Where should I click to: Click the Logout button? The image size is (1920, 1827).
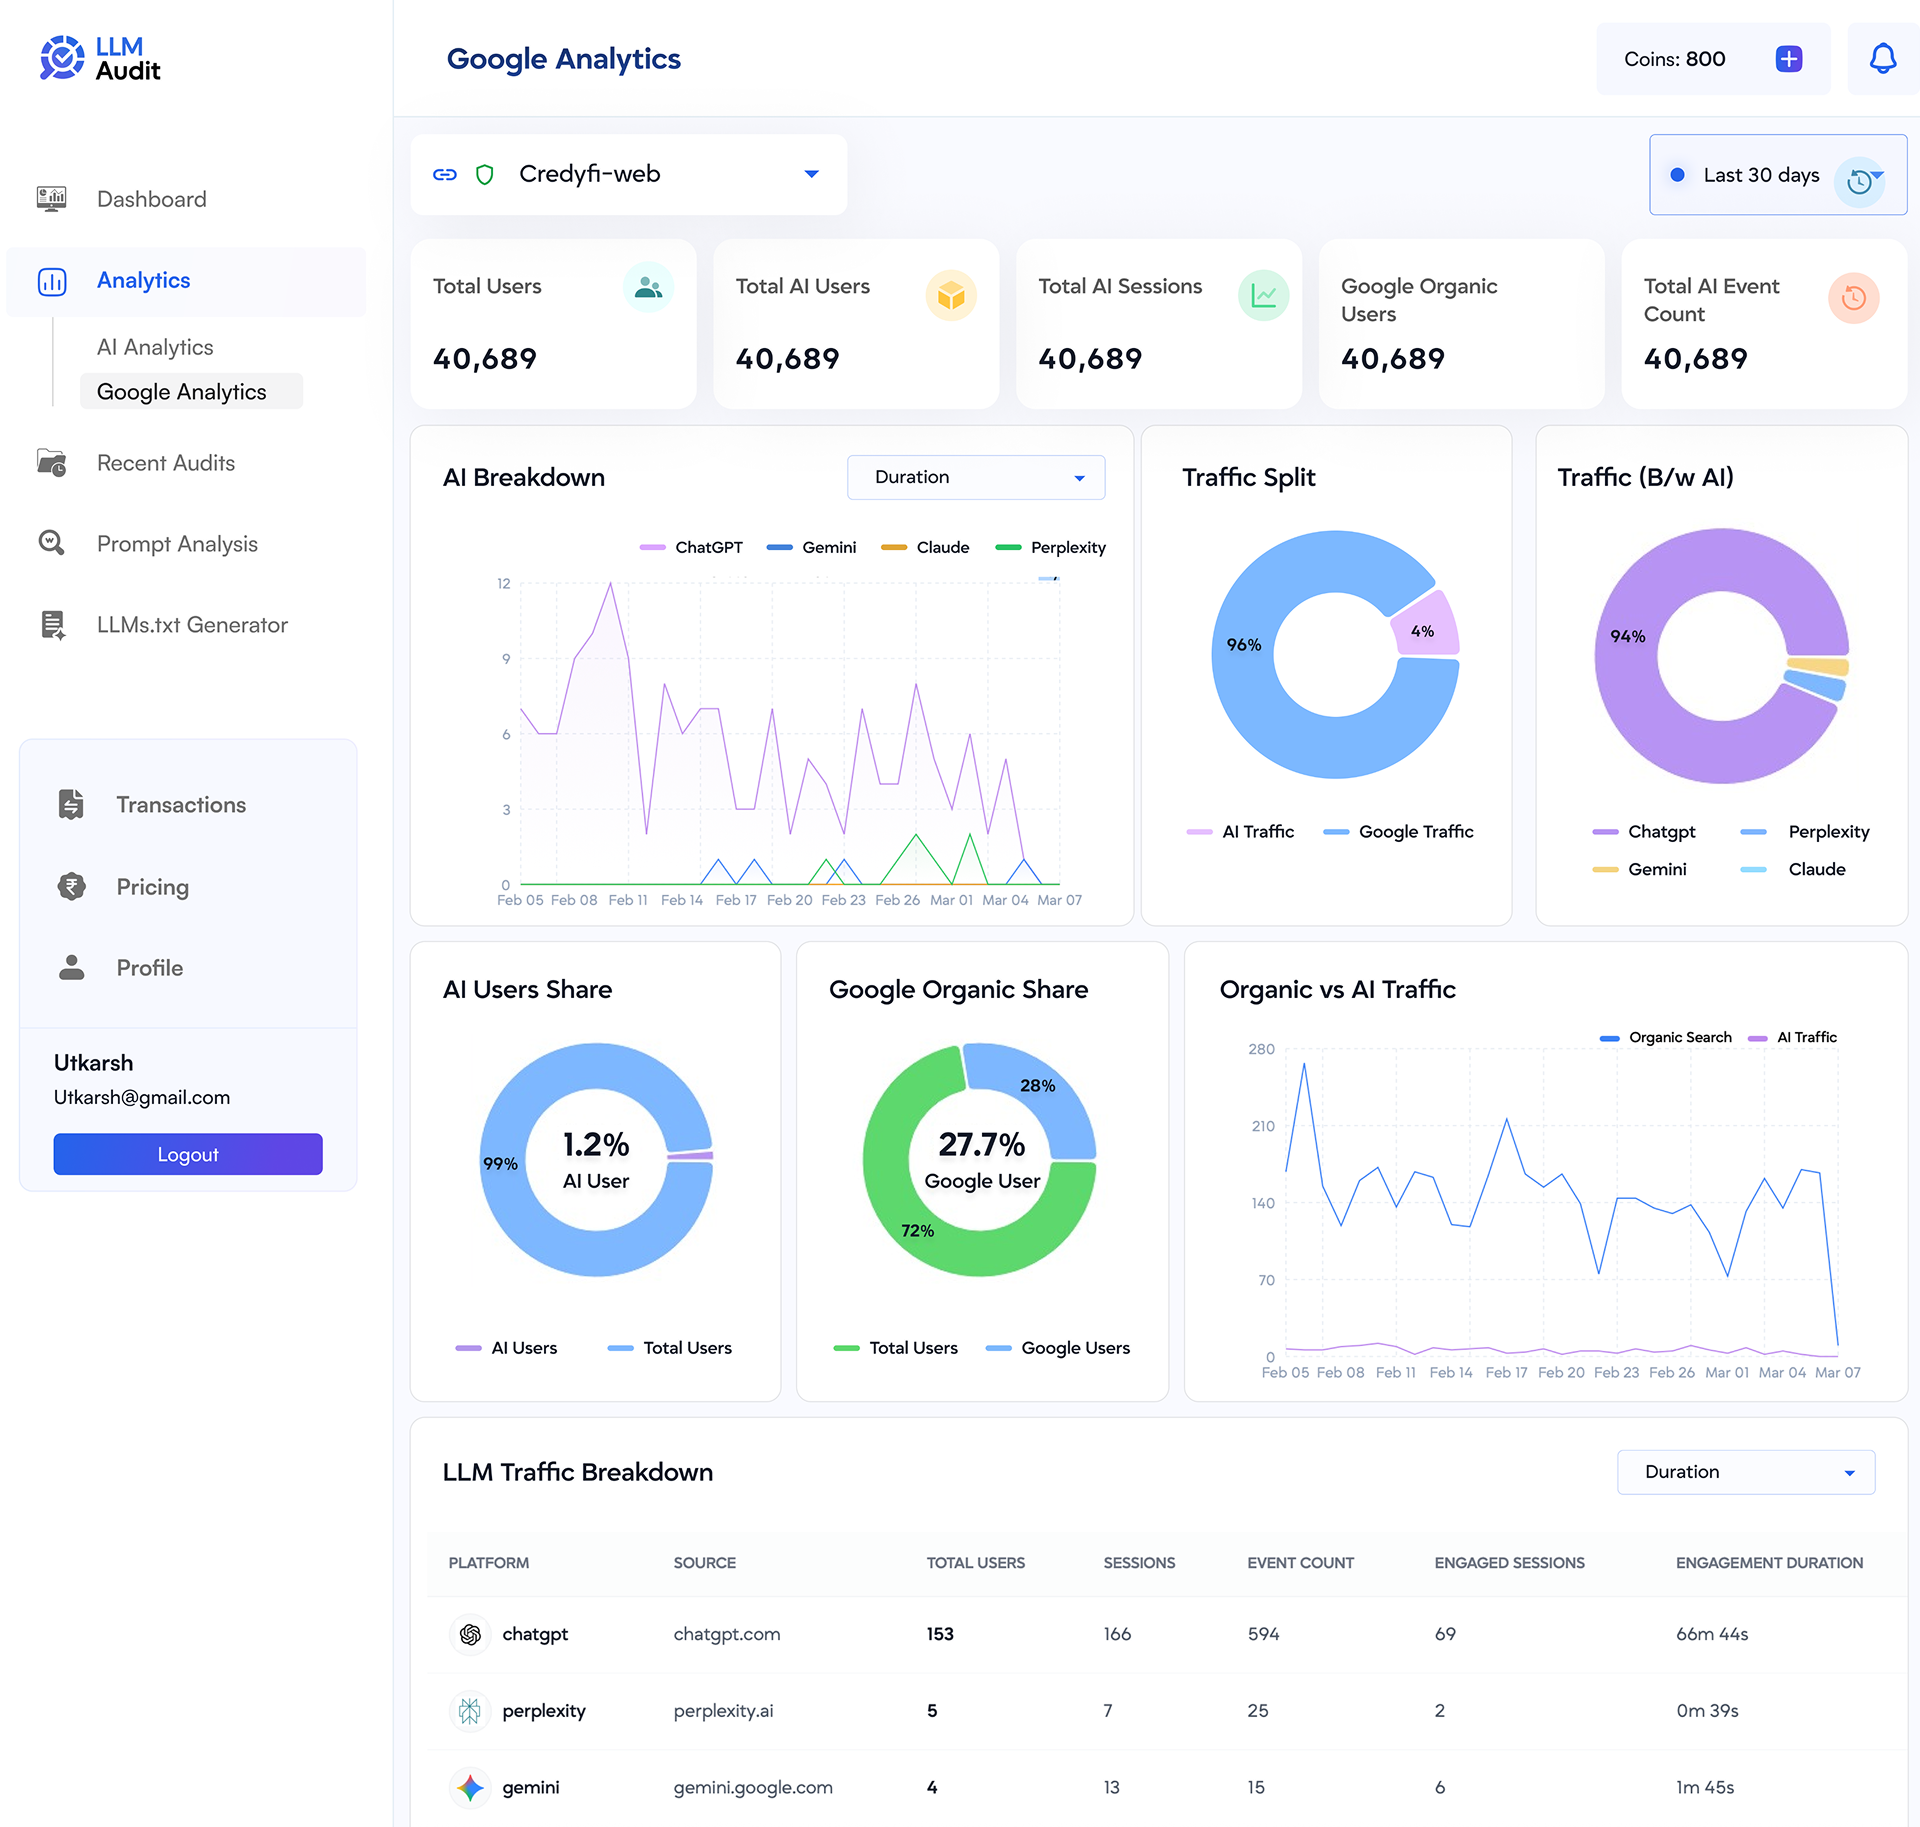click(188, 1154)
